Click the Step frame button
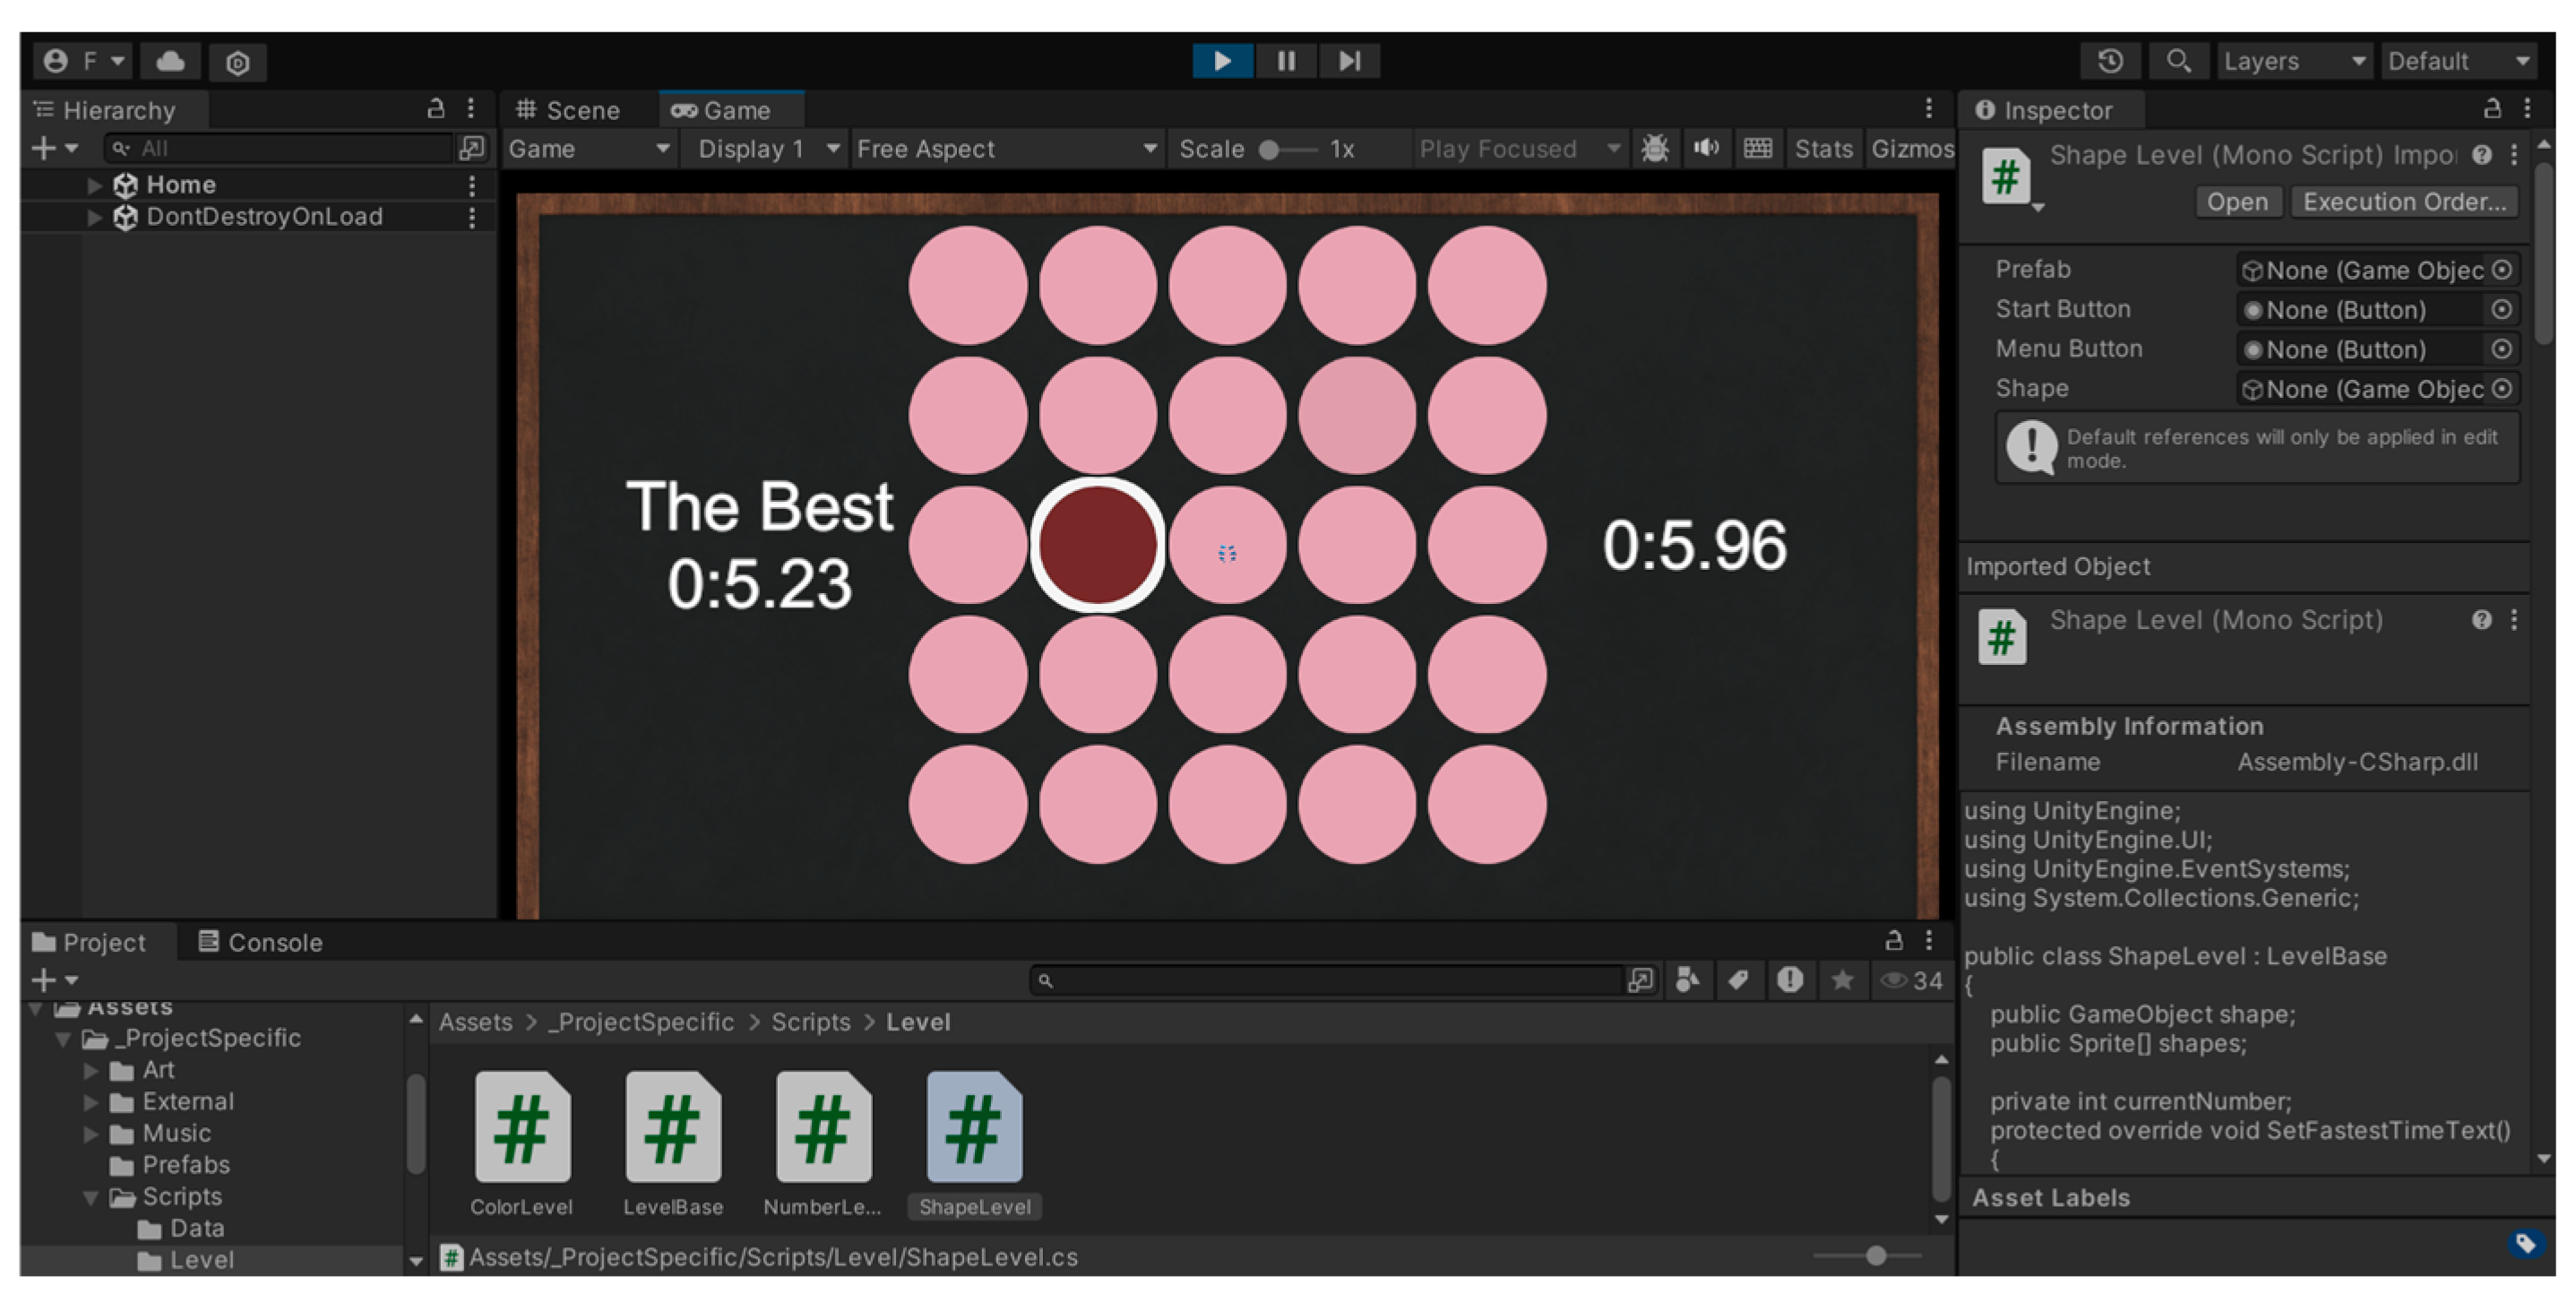 coord(1349,61)
